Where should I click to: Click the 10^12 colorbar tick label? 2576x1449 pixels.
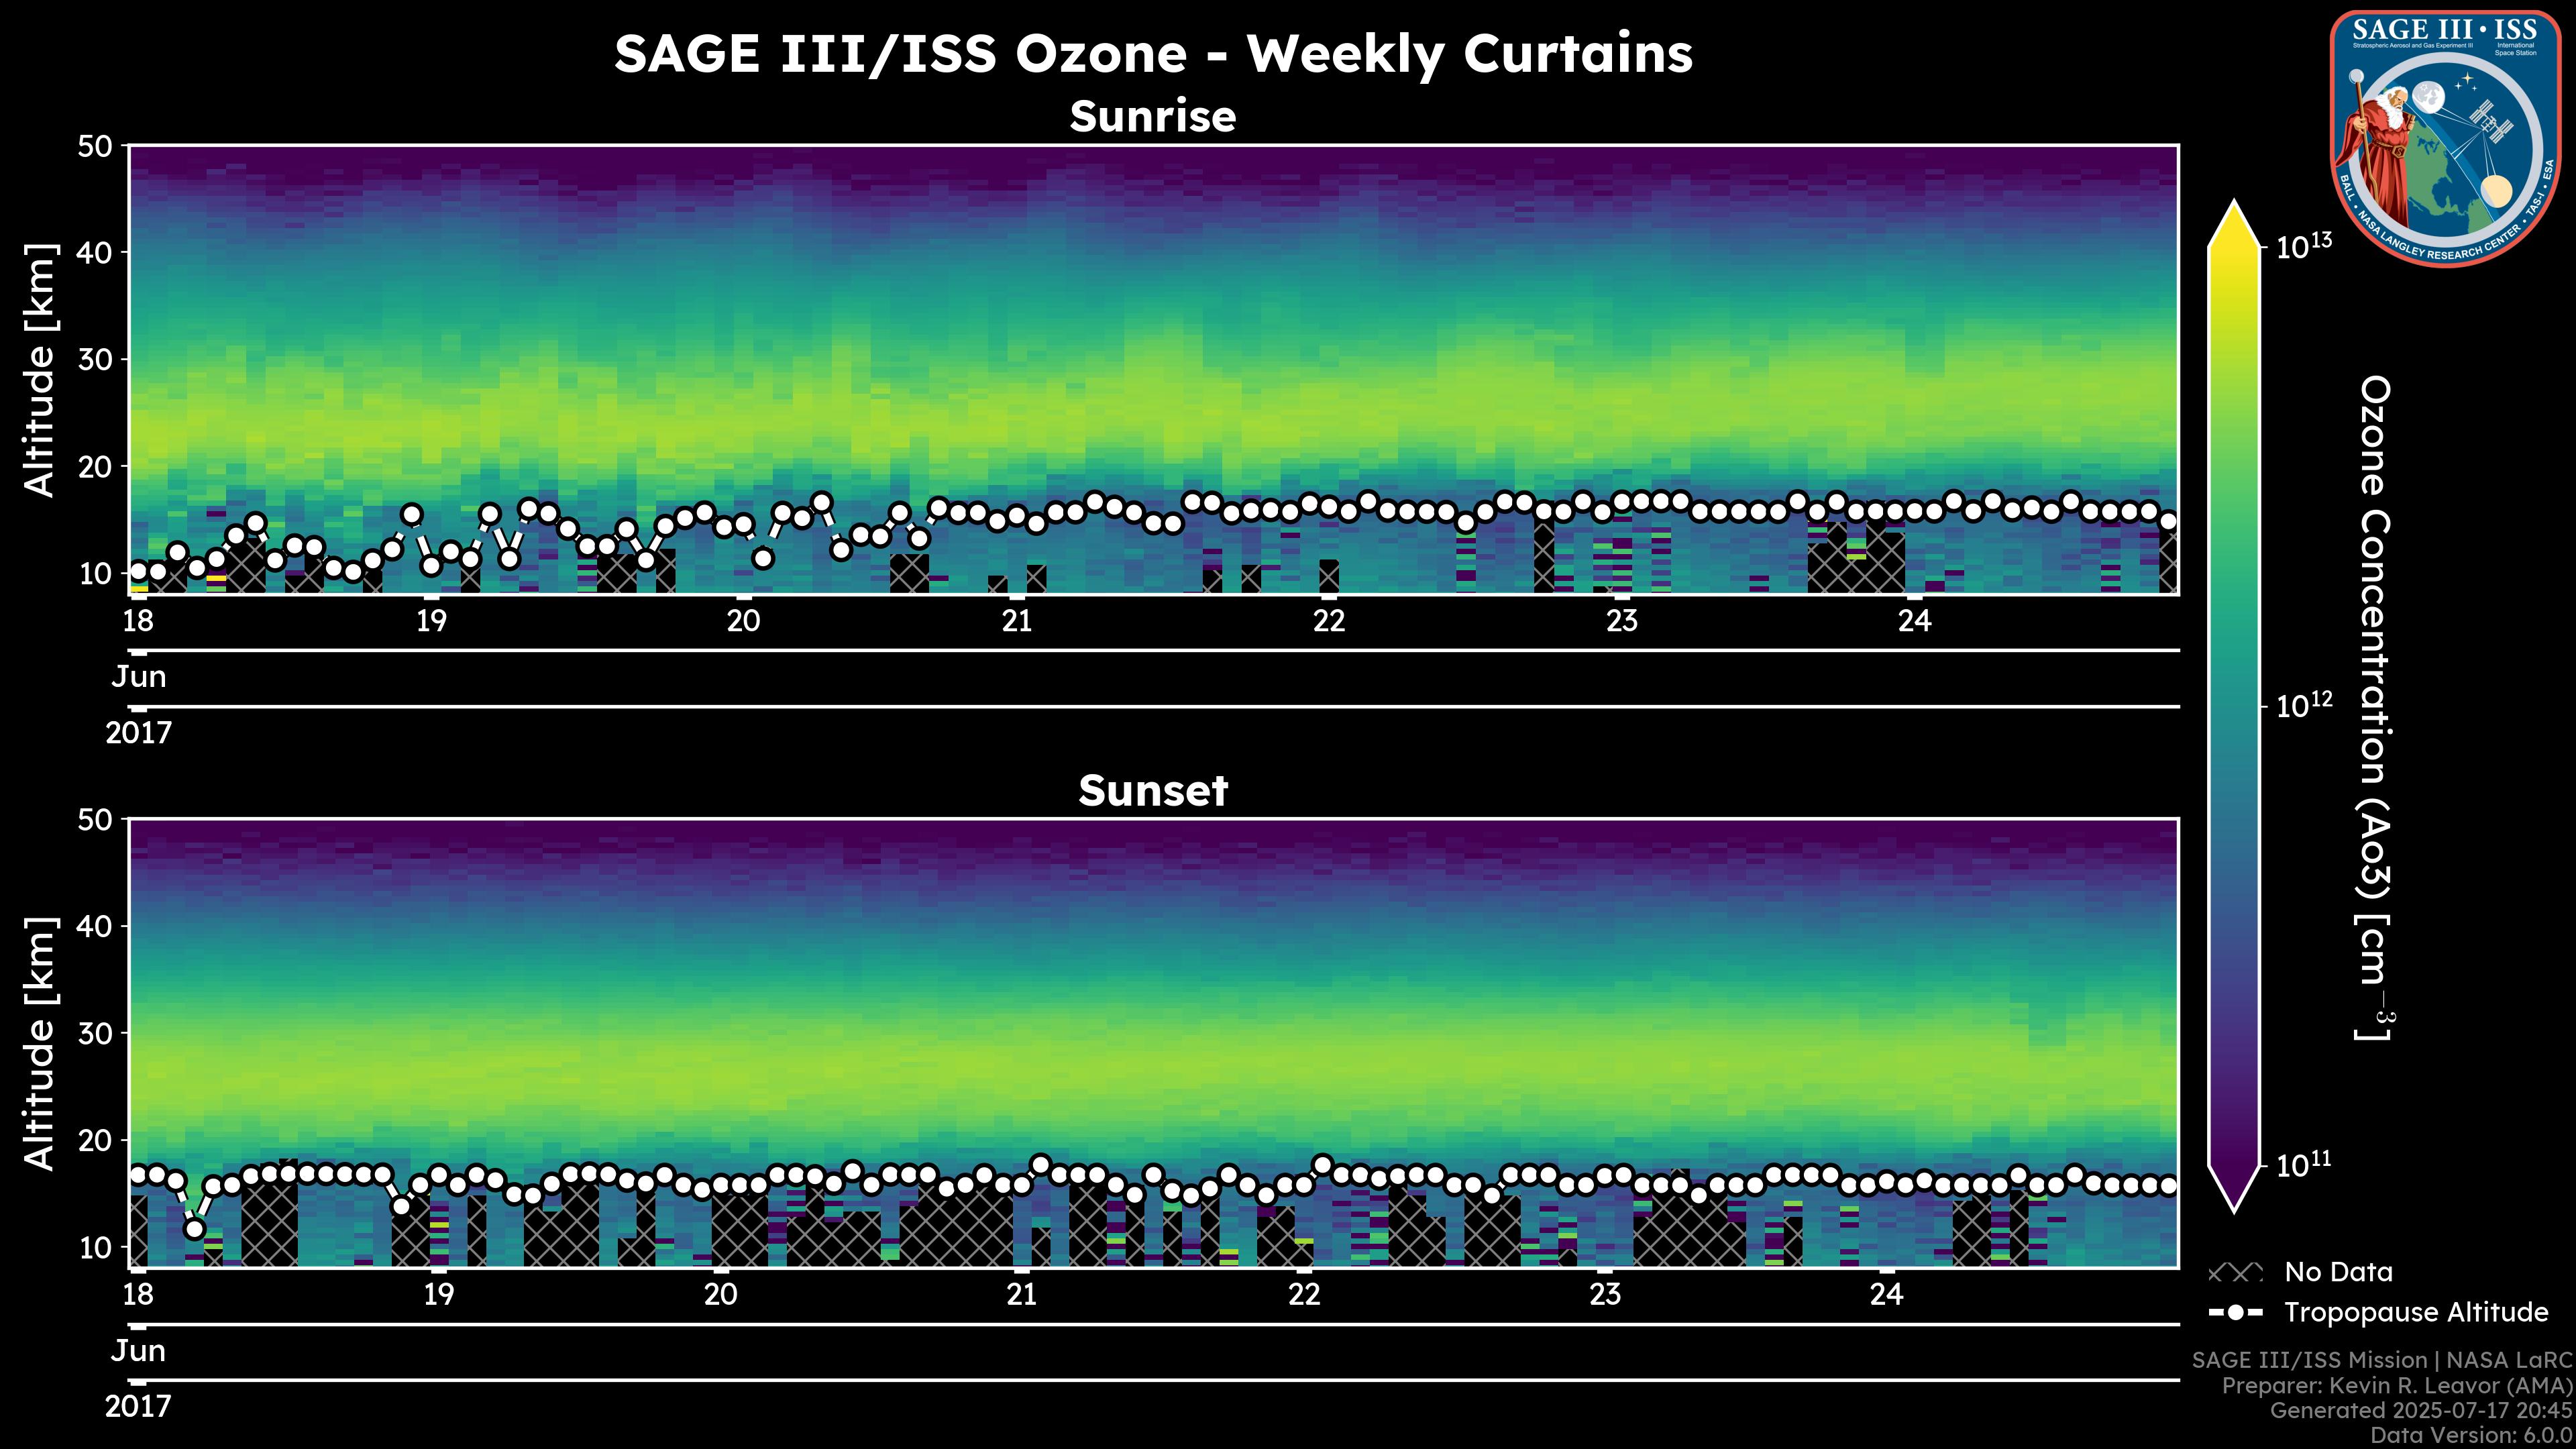click(x=2304, y=706)
